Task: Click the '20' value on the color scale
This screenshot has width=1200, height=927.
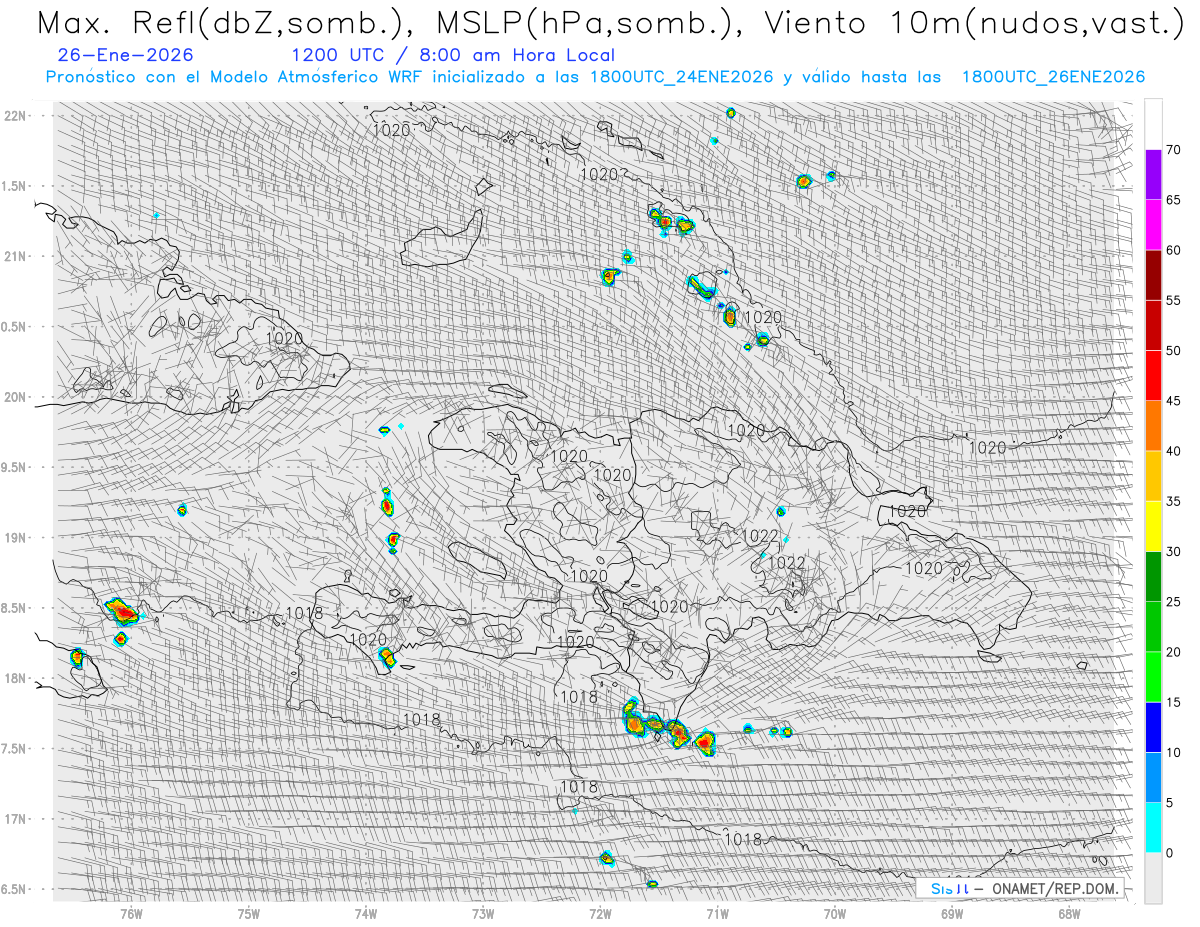Action: tap(1174, 652)
